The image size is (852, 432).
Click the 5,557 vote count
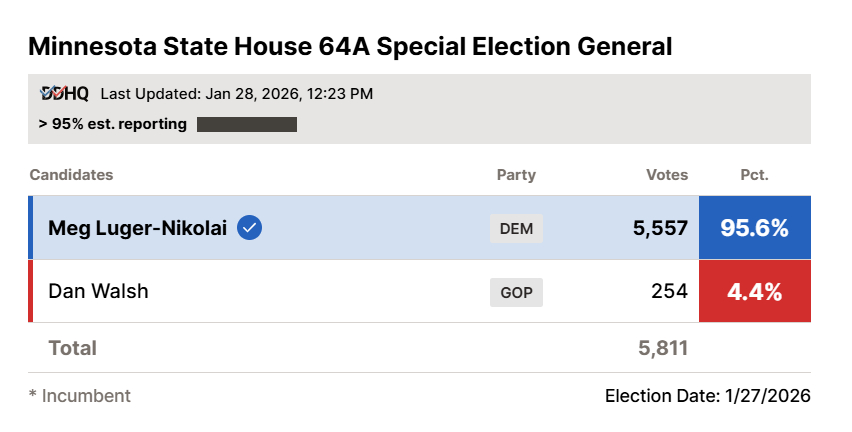point(660,228)
